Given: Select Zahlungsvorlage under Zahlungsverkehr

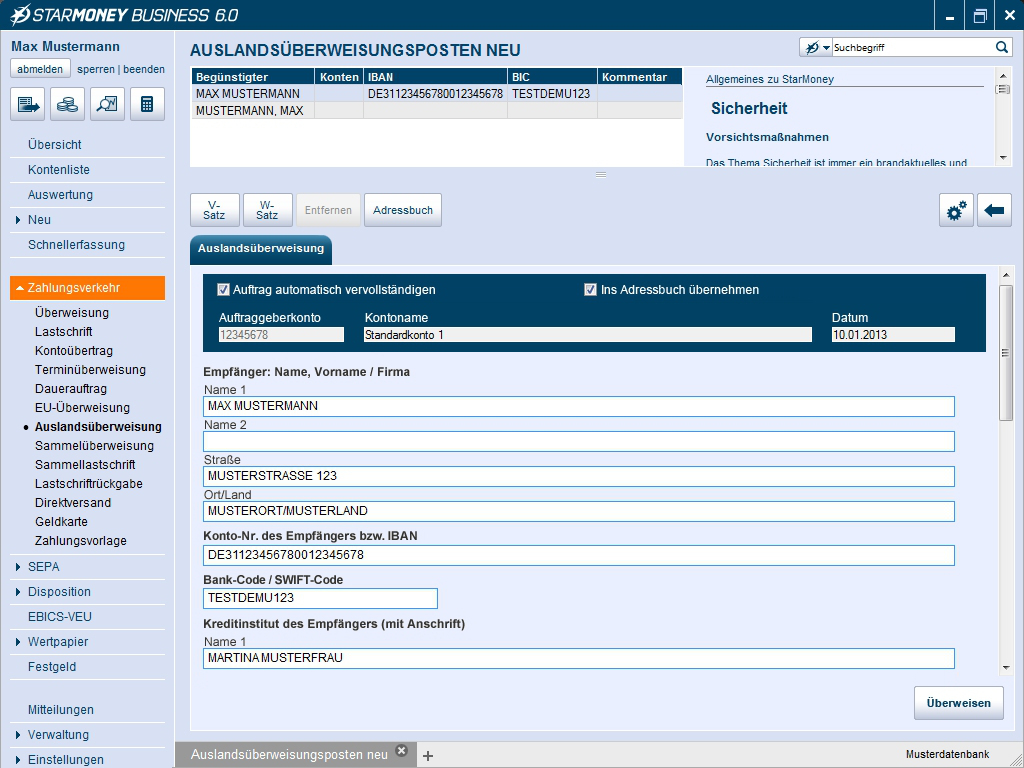Looking at the screenshot, I should (x=81, y=541).
